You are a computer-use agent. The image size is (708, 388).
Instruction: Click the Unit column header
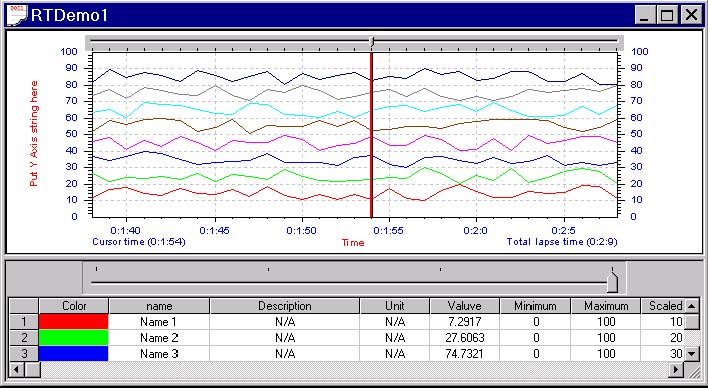395,306
